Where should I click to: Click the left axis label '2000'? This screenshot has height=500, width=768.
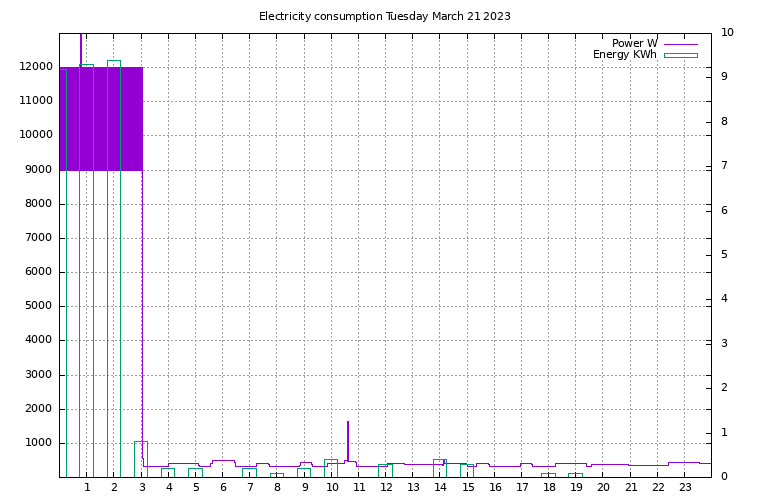(x=38, y=408)
